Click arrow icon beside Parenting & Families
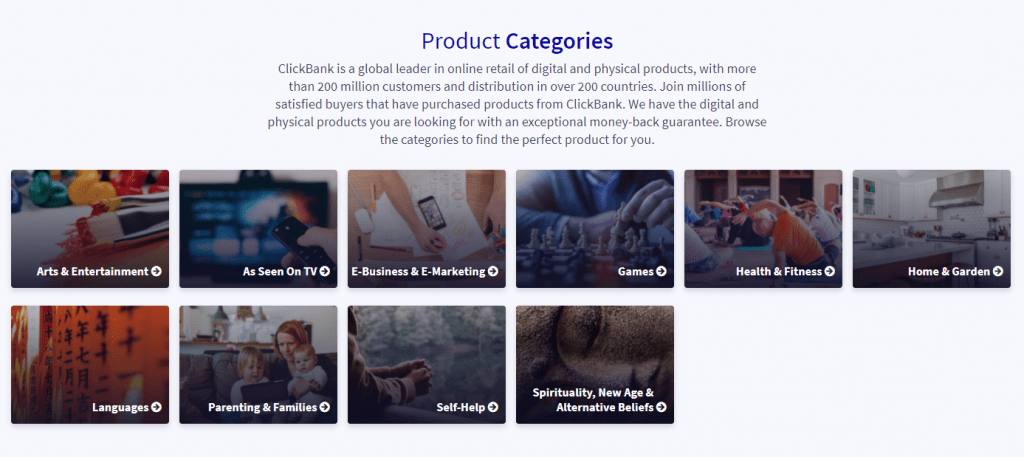The image size is (1024, 457). pos(325,408)
